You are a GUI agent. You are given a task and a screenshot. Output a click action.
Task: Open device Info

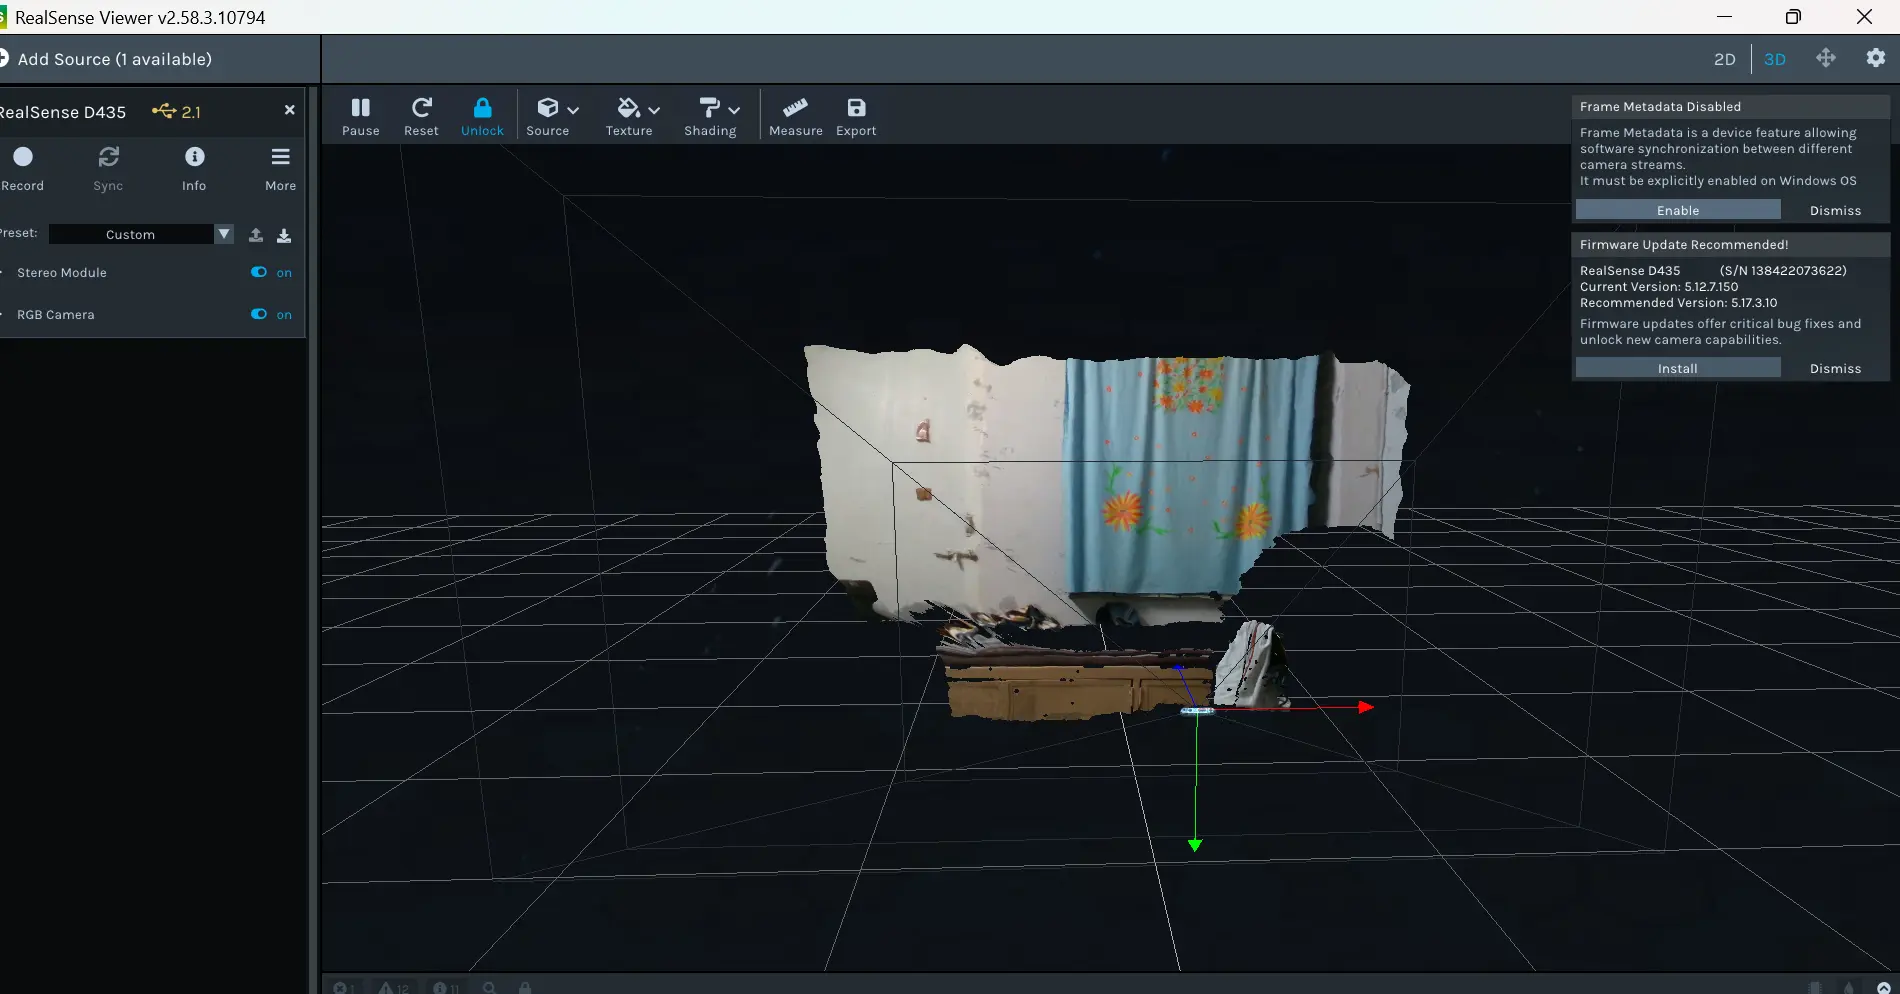click(194, 167)
